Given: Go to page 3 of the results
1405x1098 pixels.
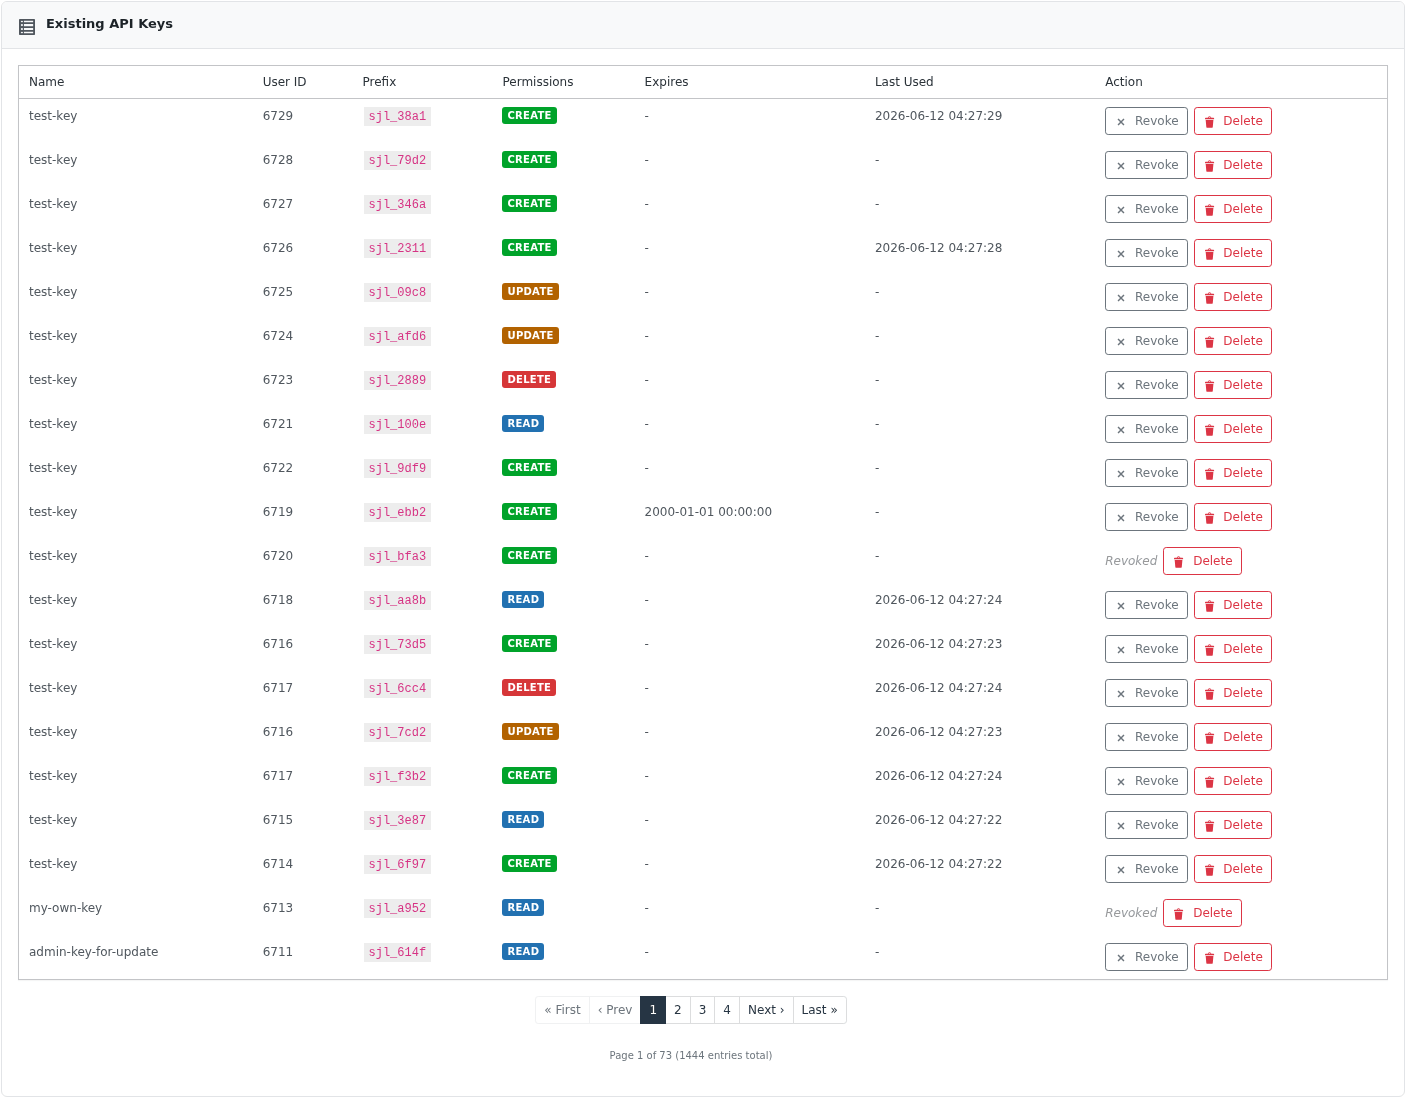Looking at the screenshot, I should pos(702,1010).
